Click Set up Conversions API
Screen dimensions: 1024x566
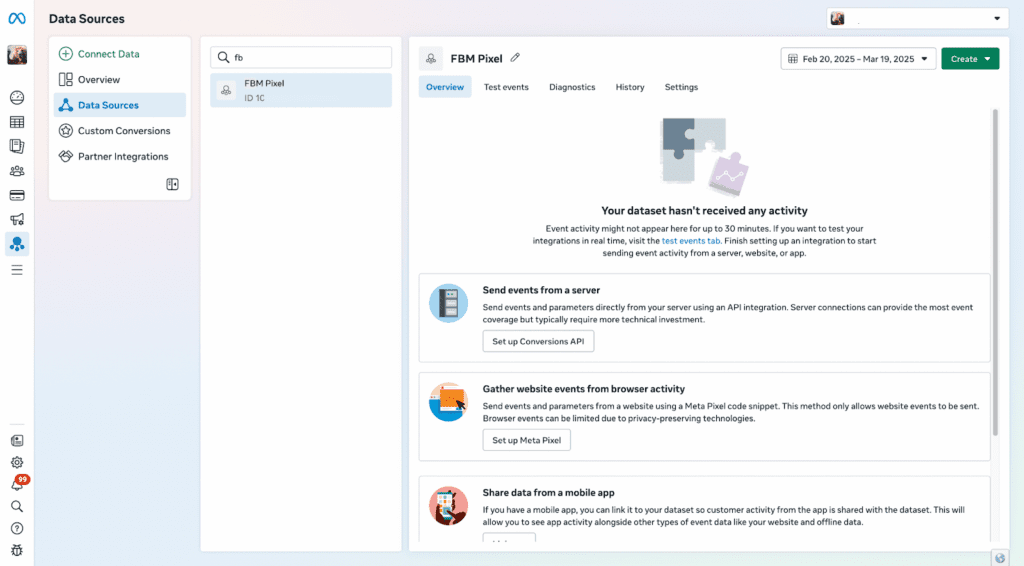click(538, 341)
